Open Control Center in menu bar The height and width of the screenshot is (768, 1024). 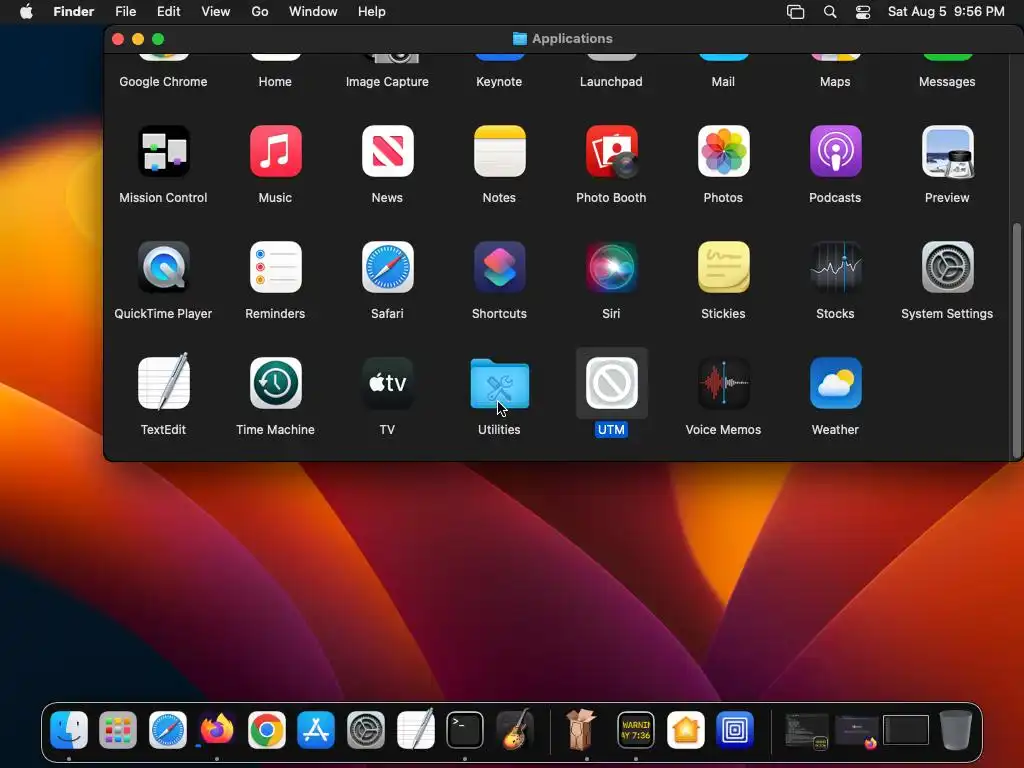pos(863,12)
